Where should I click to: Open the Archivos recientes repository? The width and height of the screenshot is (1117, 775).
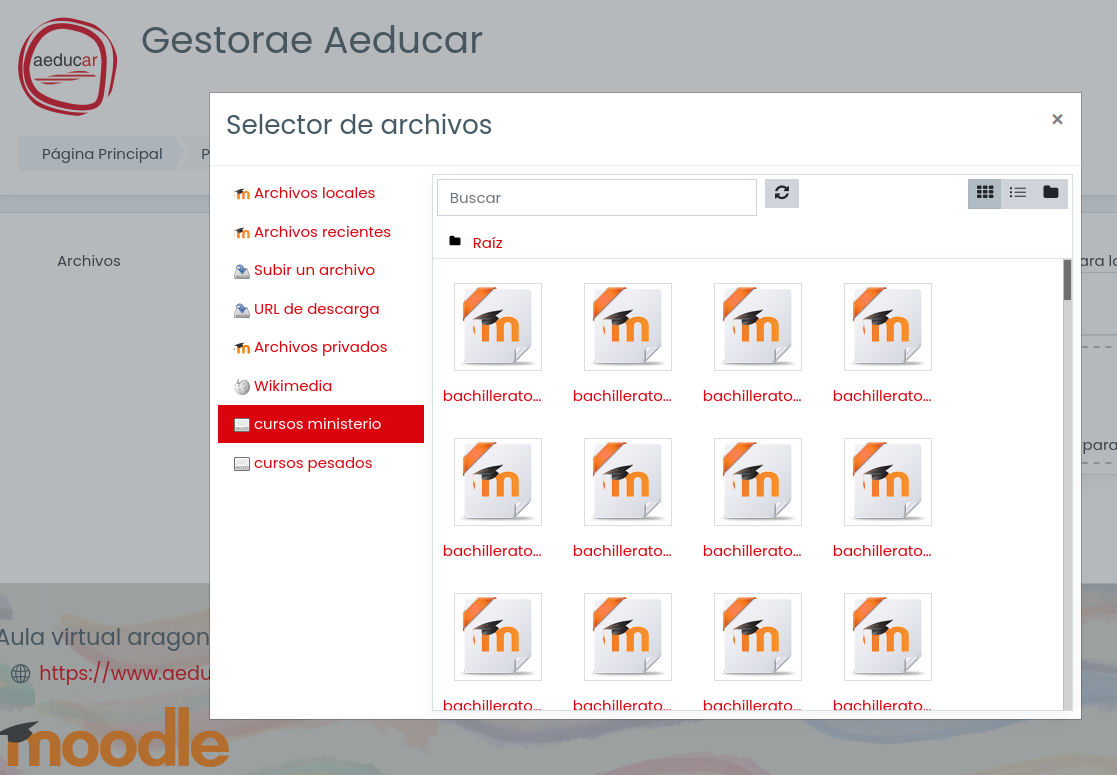(x=322, y=232)
